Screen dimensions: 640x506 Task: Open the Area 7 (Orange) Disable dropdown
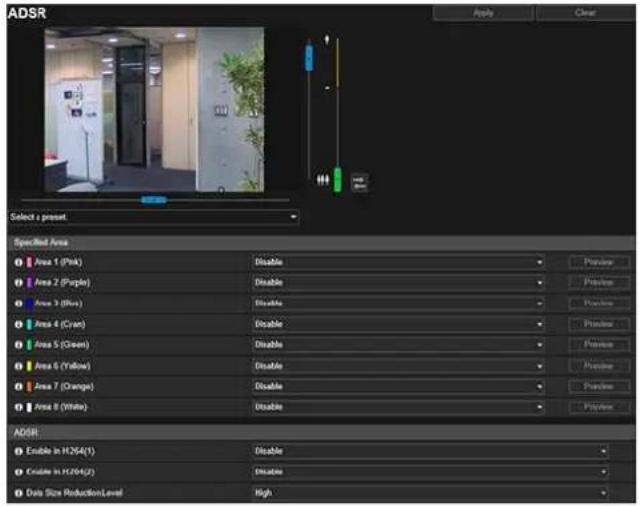(398, 386)
